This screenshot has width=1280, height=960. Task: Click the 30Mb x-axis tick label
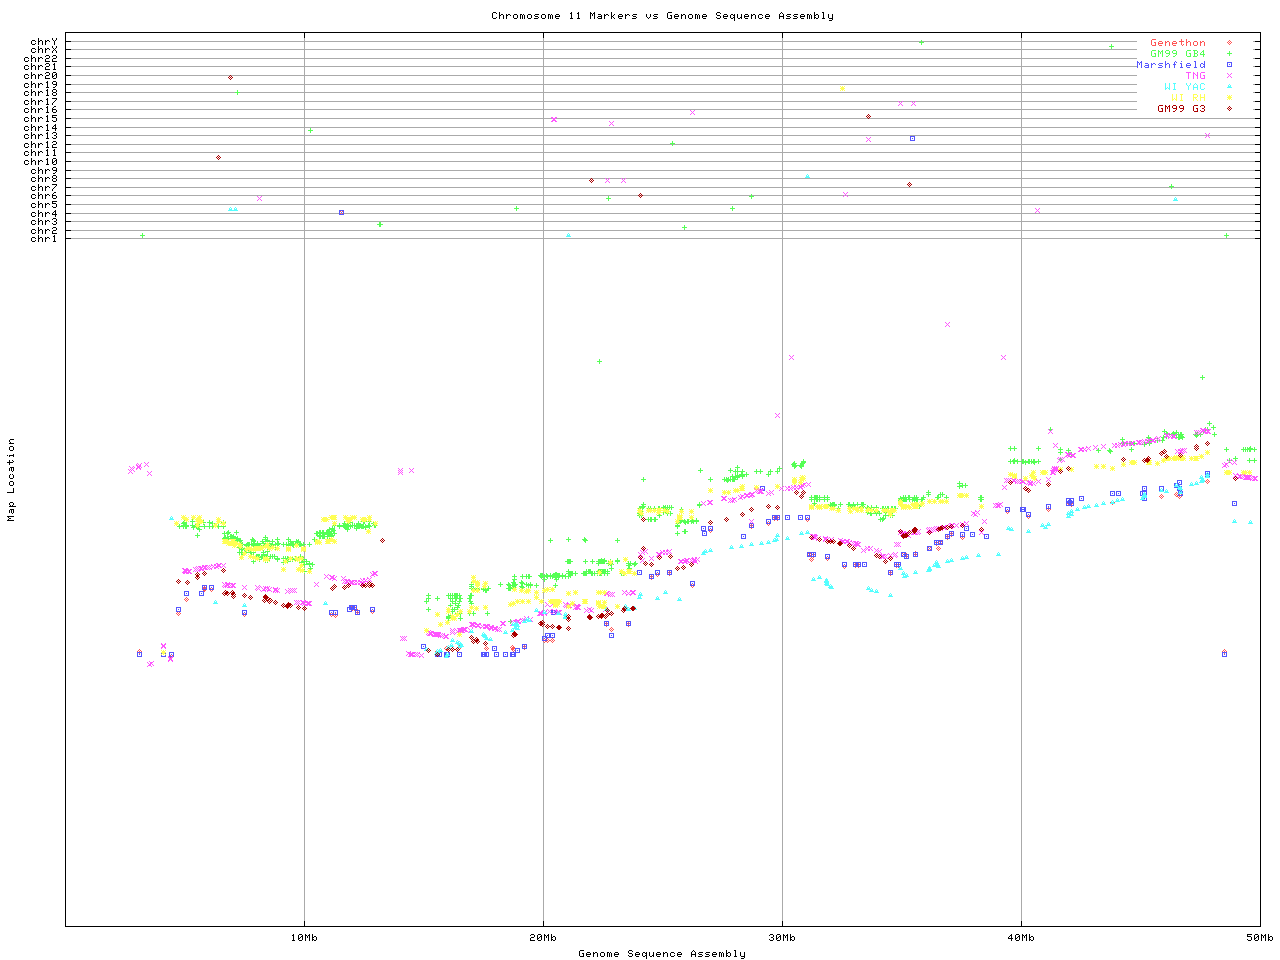click(782, 938)
